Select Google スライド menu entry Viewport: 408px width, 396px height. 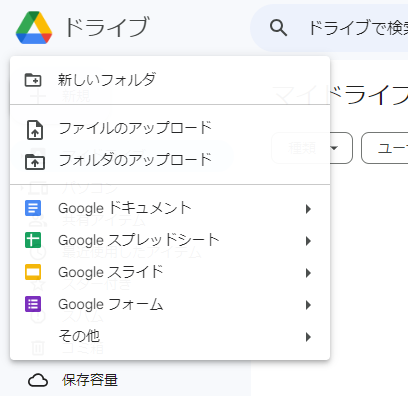[170, 272]
